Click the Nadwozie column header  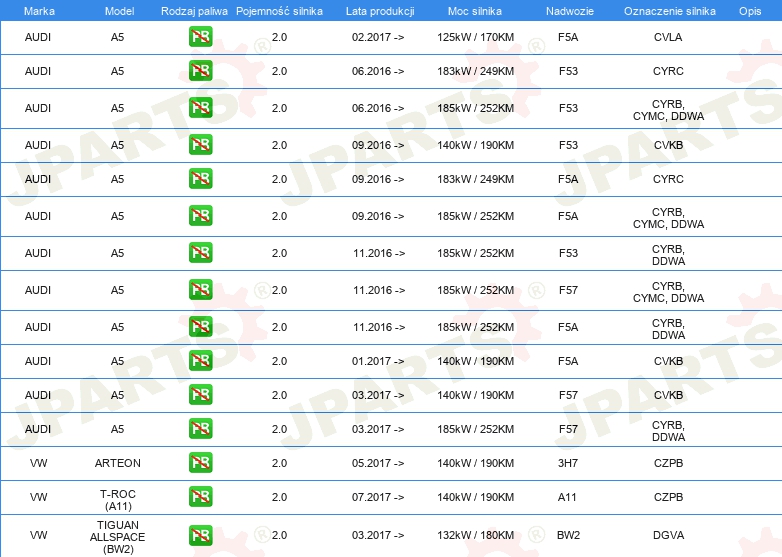(x=570, y=11)
